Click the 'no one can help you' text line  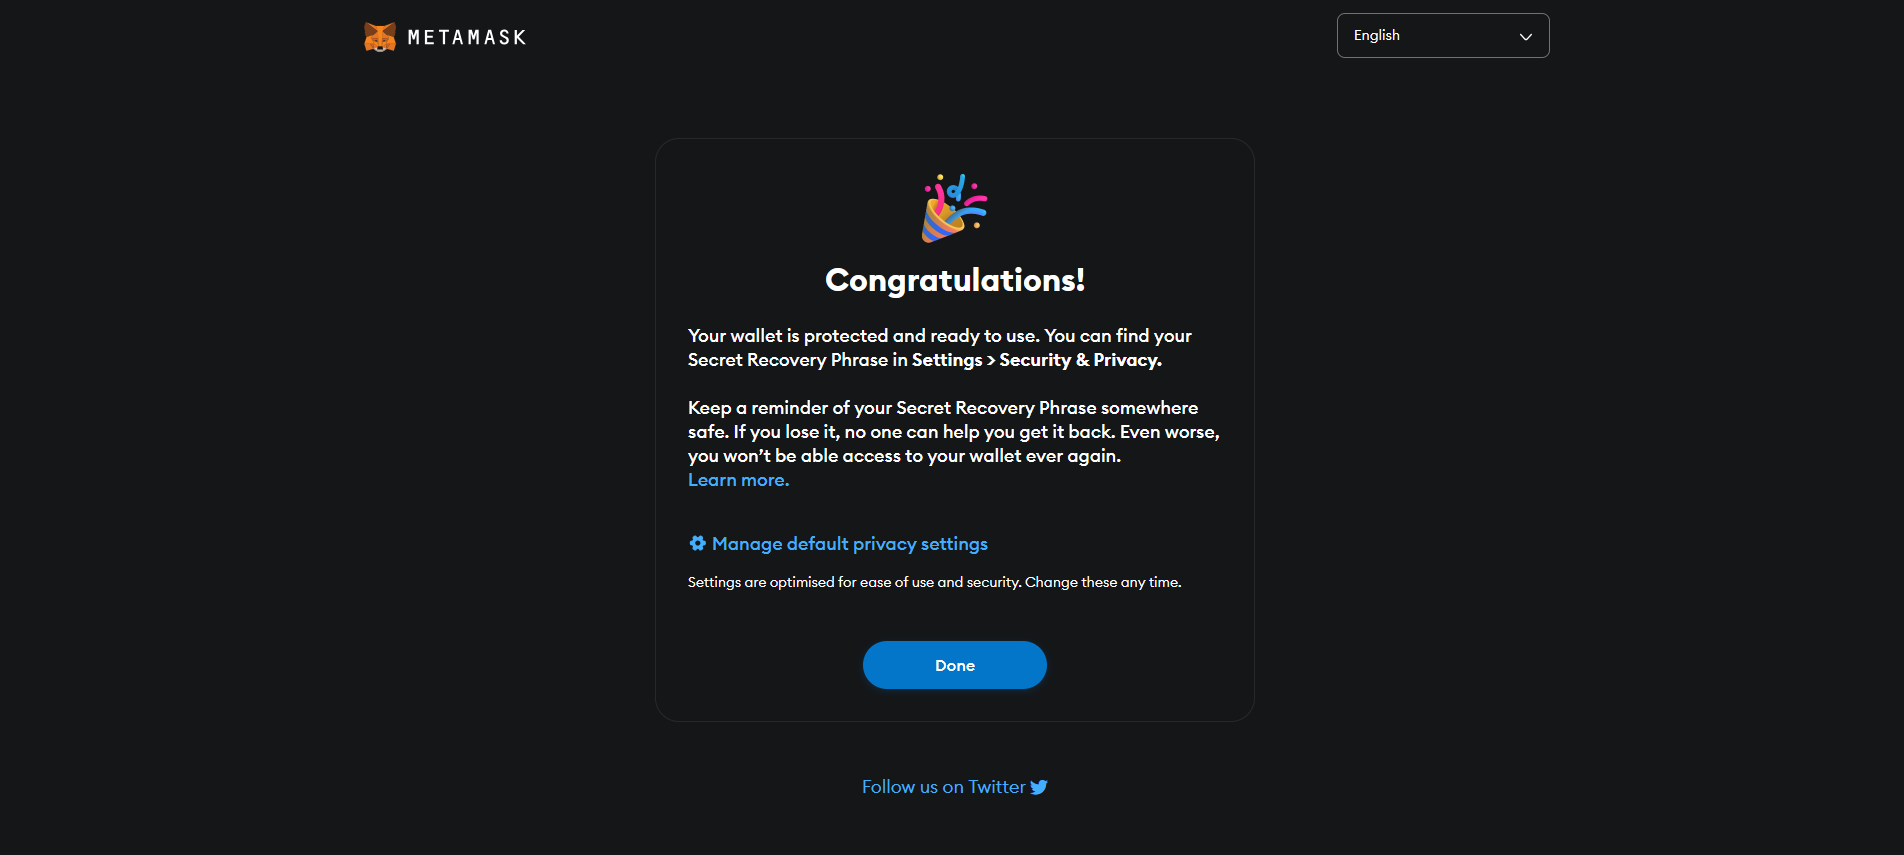pyautogui.click(x=954, y=432)
